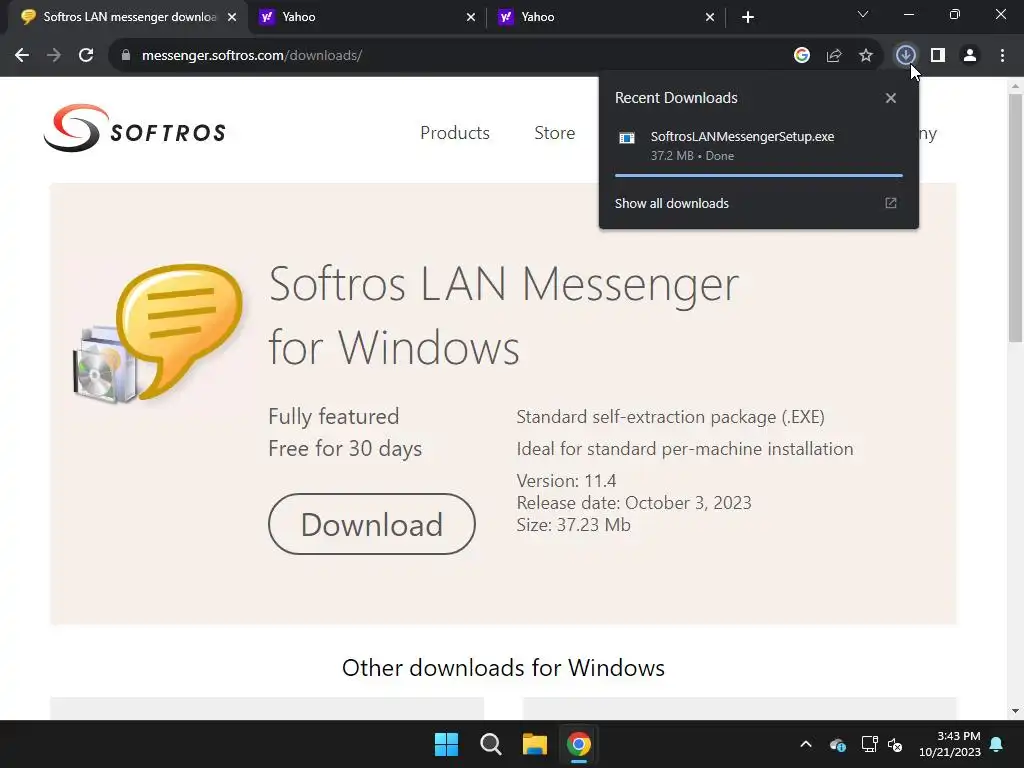This screenshot has height=768, width=1024.
Task: Open the Products menu
Action: tap(455, 133)
